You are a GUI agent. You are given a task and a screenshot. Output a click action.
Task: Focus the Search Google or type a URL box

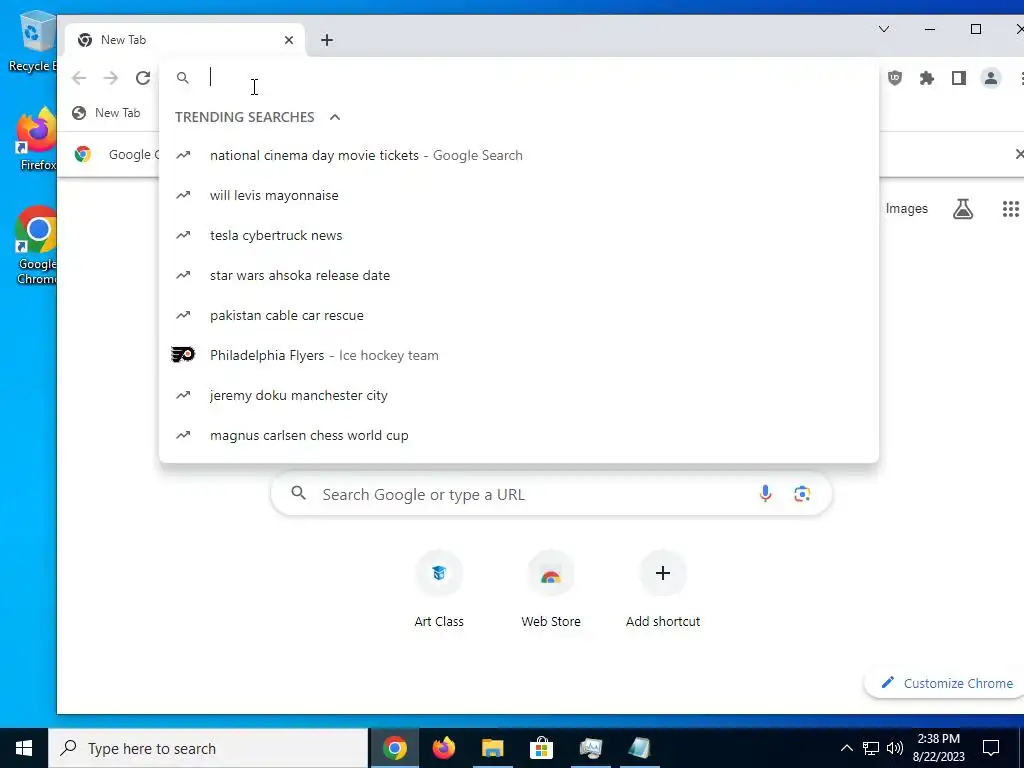[551, 494]
